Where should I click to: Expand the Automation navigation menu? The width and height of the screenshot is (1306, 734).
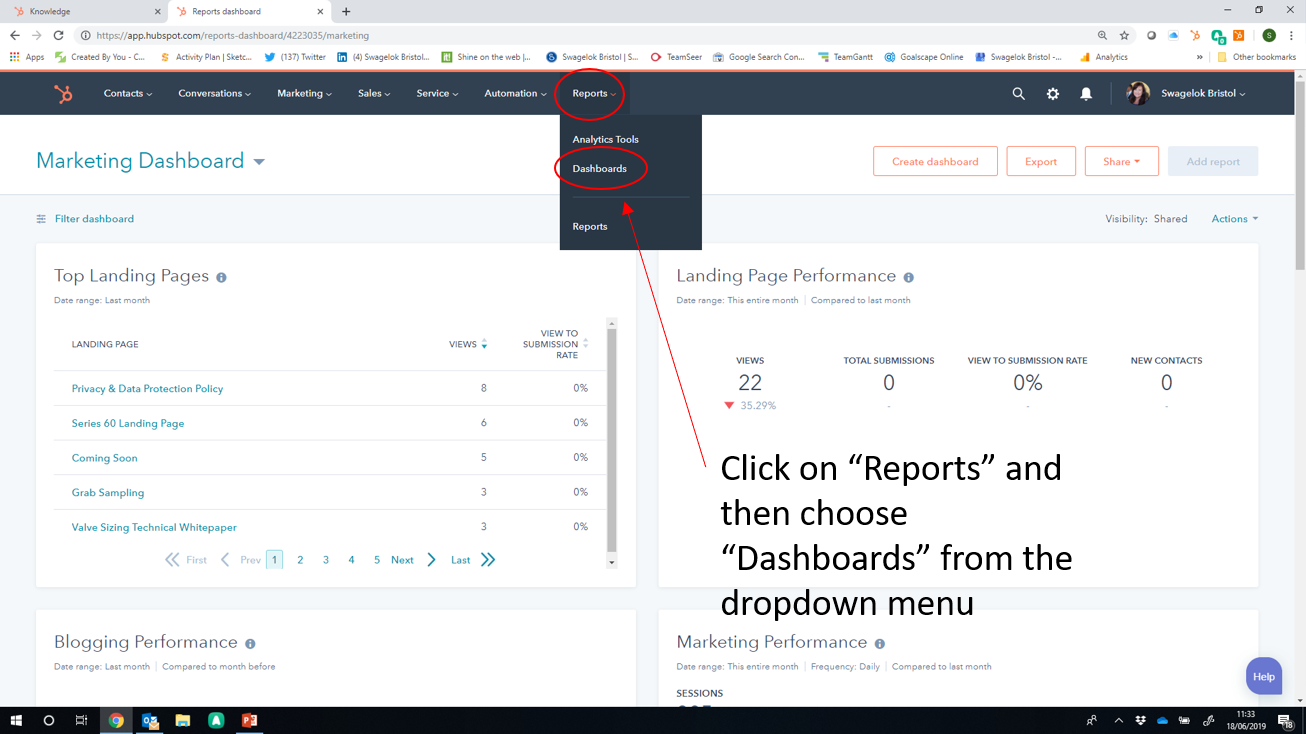click(515, 94)
